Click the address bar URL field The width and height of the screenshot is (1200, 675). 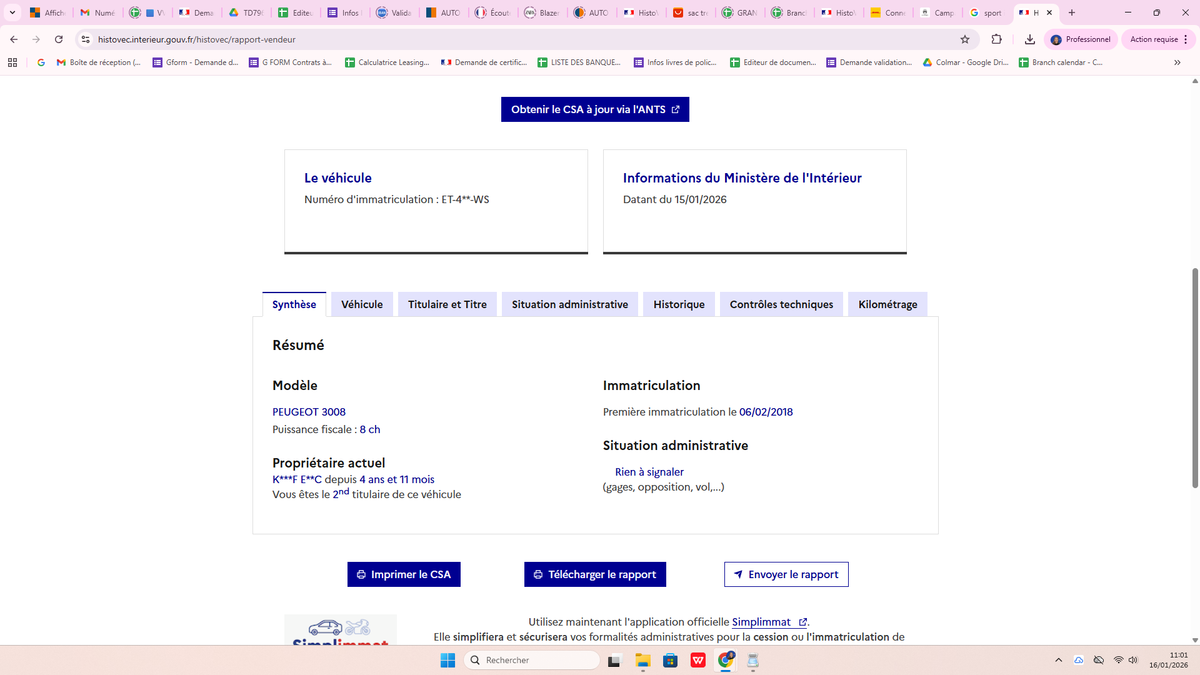click(x=520, y=39)
